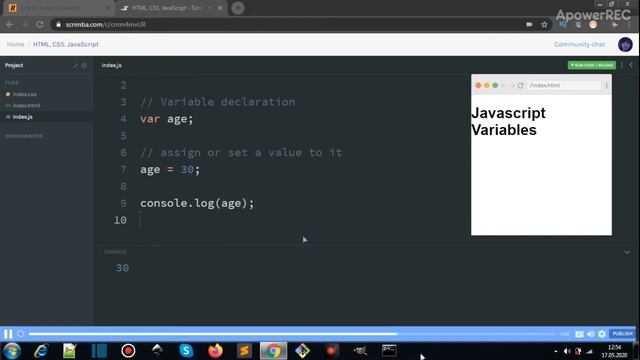Click the project edit pencil icon

pyautogui.click(x=76, y=65)
